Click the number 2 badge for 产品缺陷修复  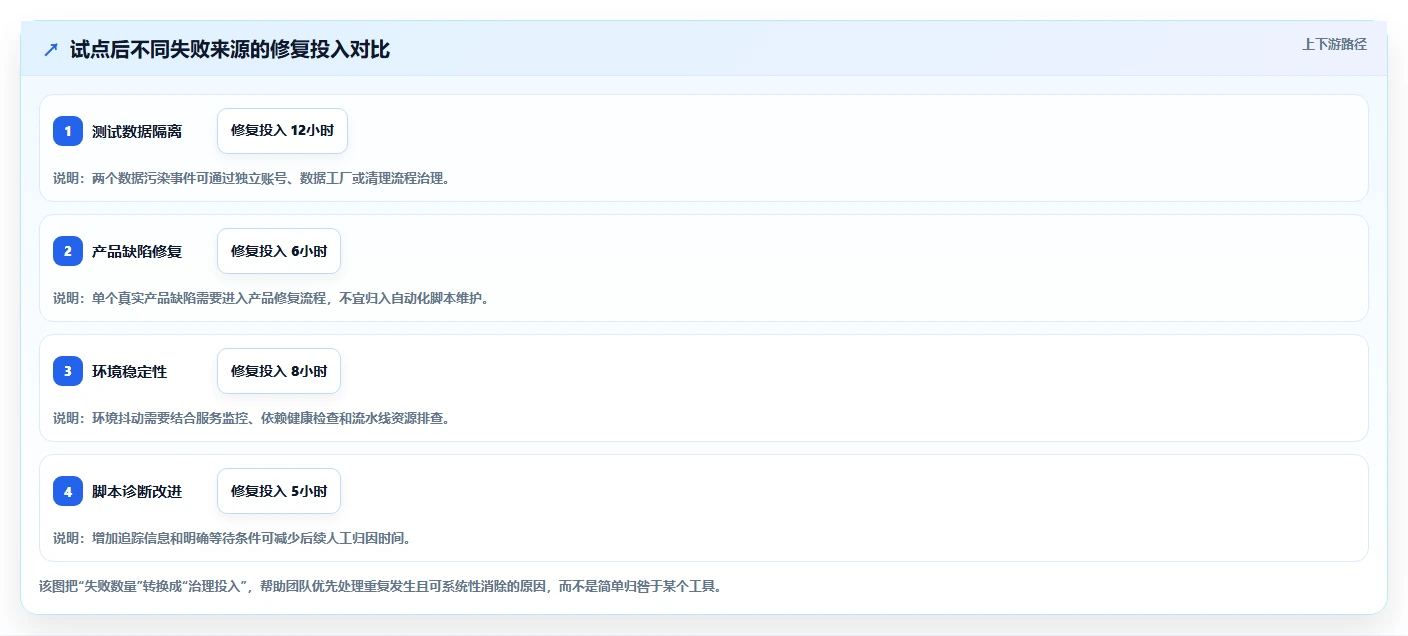68,251
